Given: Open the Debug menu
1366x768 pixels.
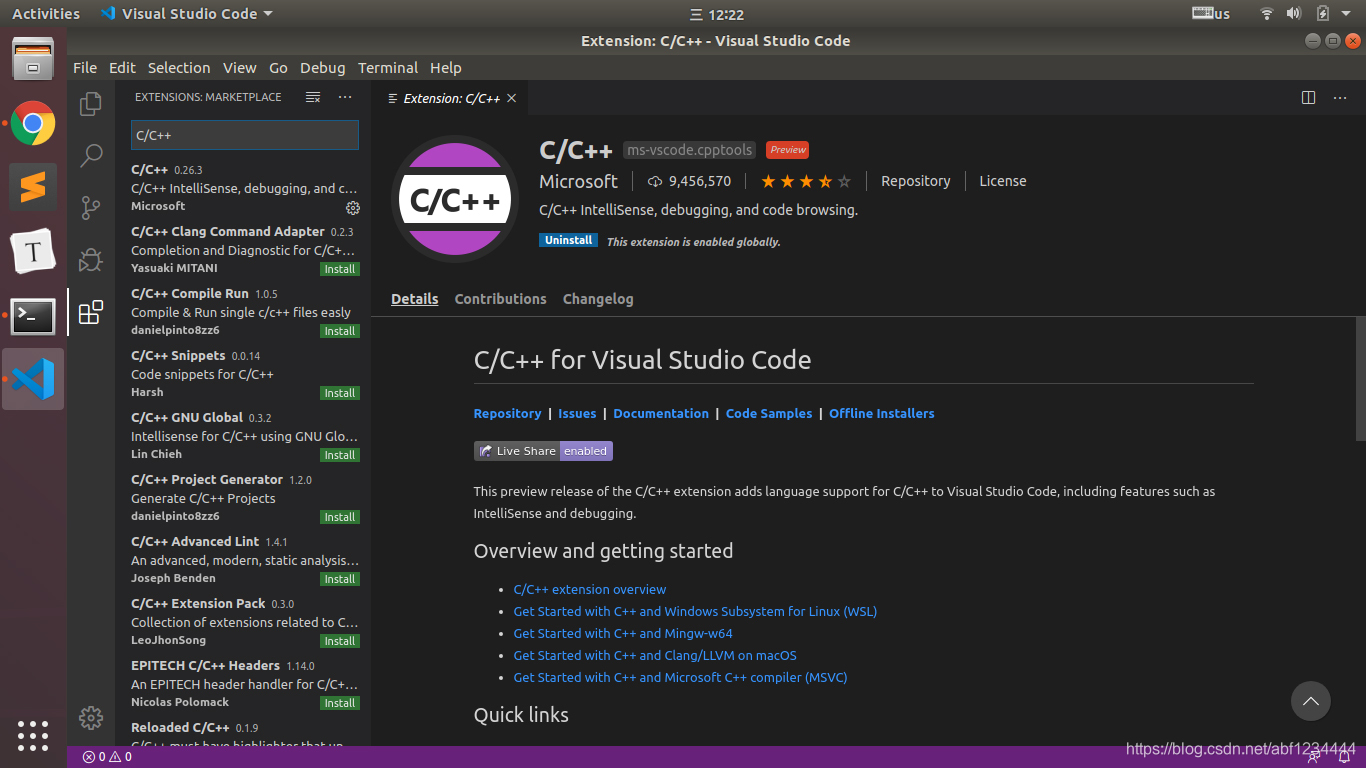Looking at the screenshot, I should tap(322, 68).
